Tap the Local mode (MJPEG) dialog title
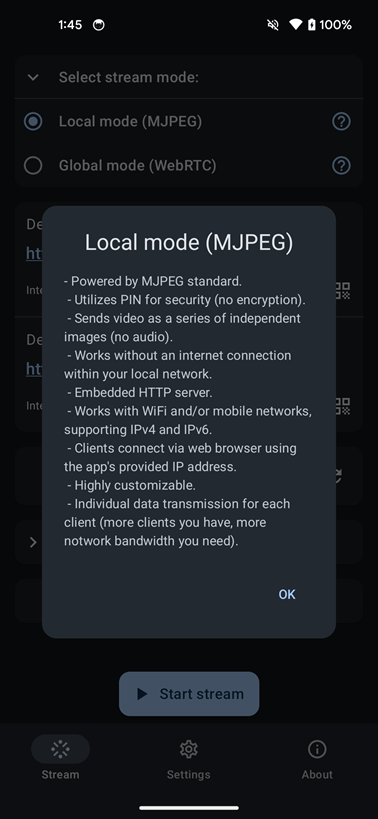 pos(189,242)
